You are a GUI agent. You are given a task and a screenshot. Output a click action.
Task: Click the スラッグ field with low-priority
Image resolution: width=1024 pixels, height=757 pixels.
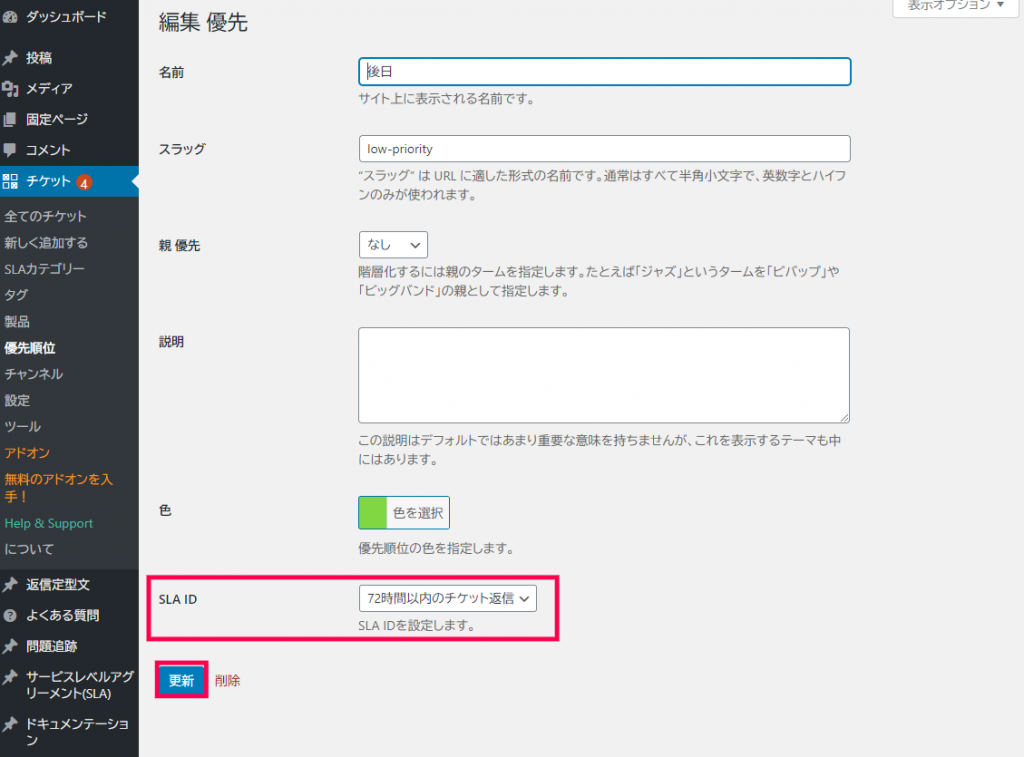(x=605, y=149)
